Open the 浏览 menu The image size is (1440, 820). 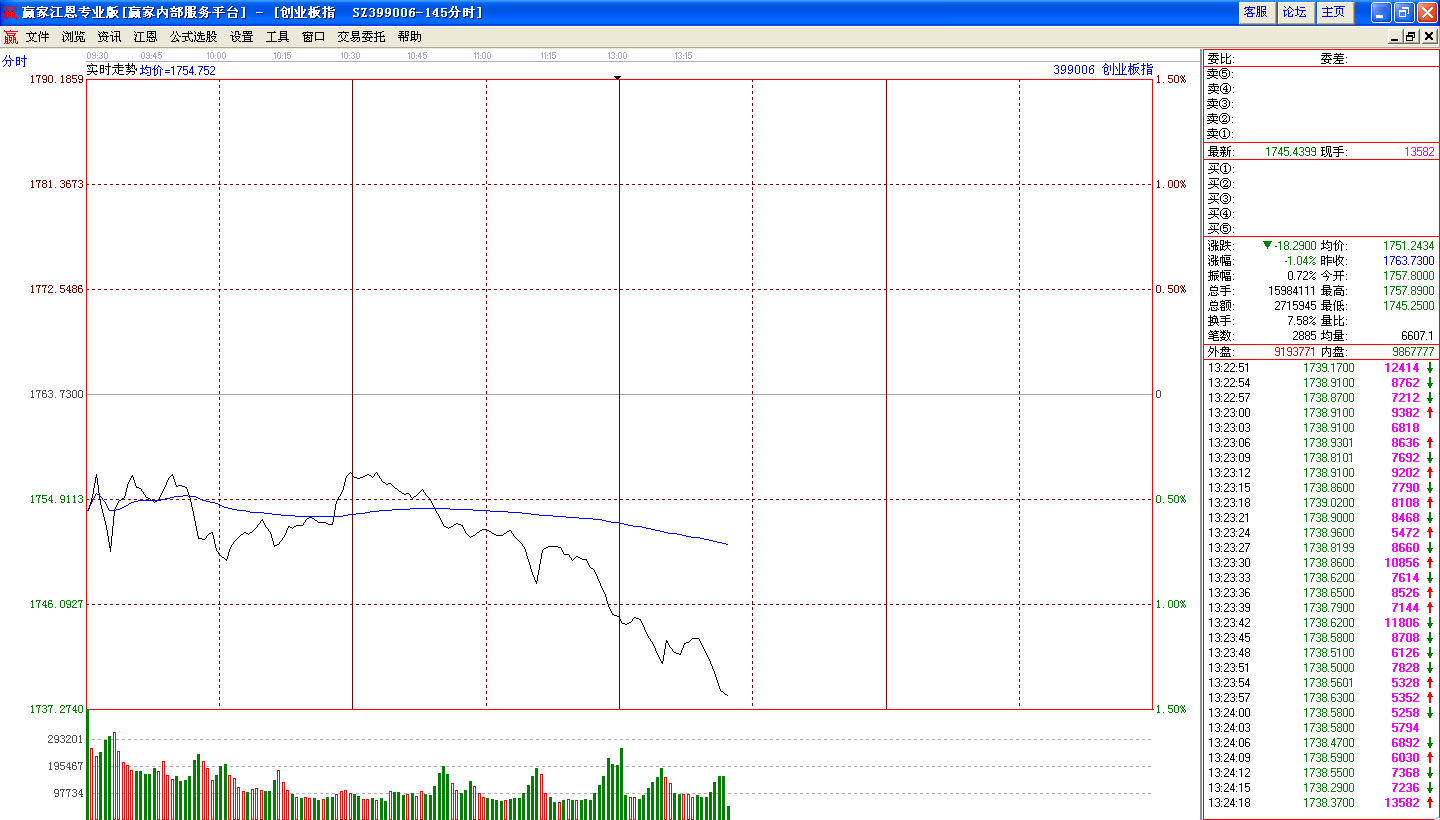[x=74, y=37]
